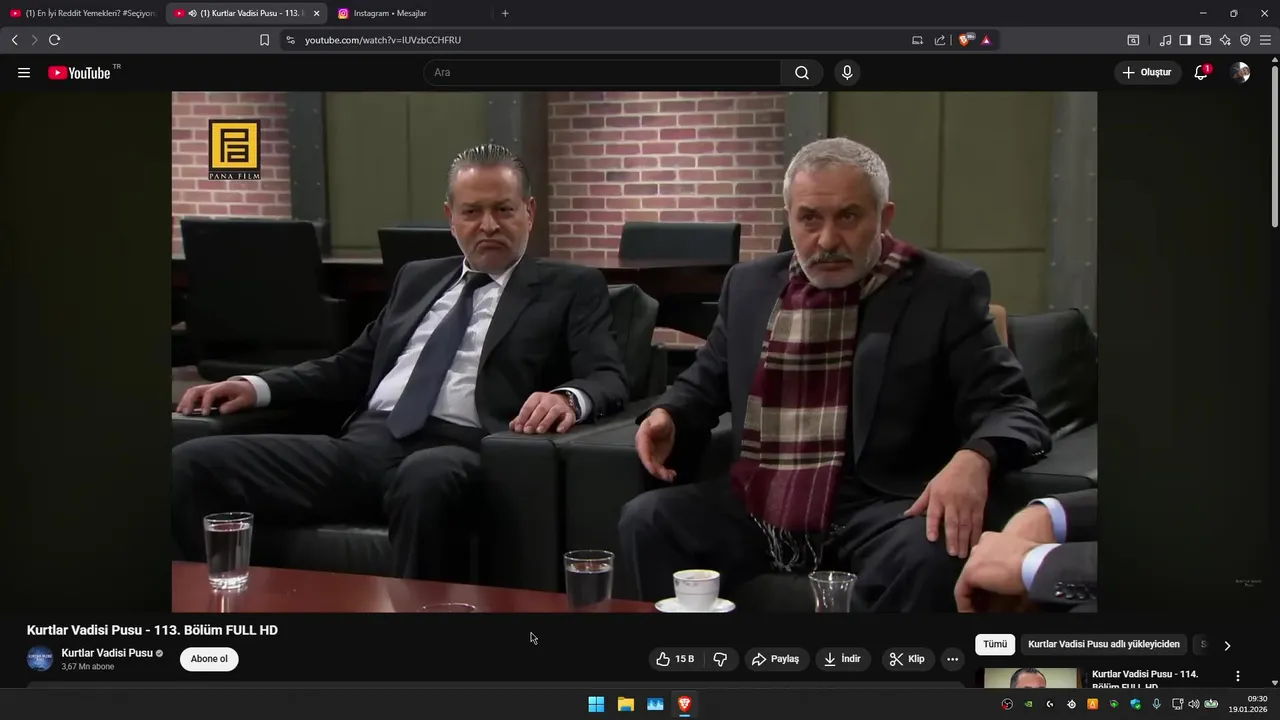This screenshot has width=1280, height=720.
Task: Switch to En İyi Reddit Yemekleri tab
Action: click(x=83, y=13)
